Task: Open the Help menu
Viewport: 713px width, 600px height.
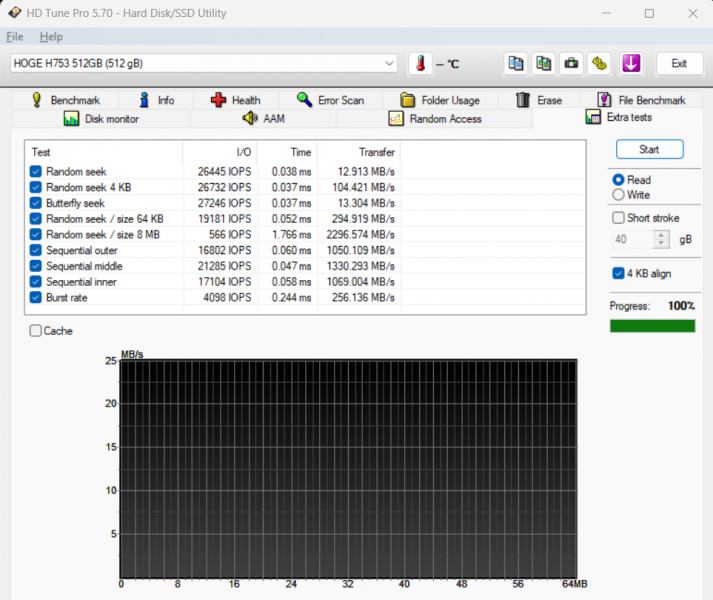Action: (51, 37)
